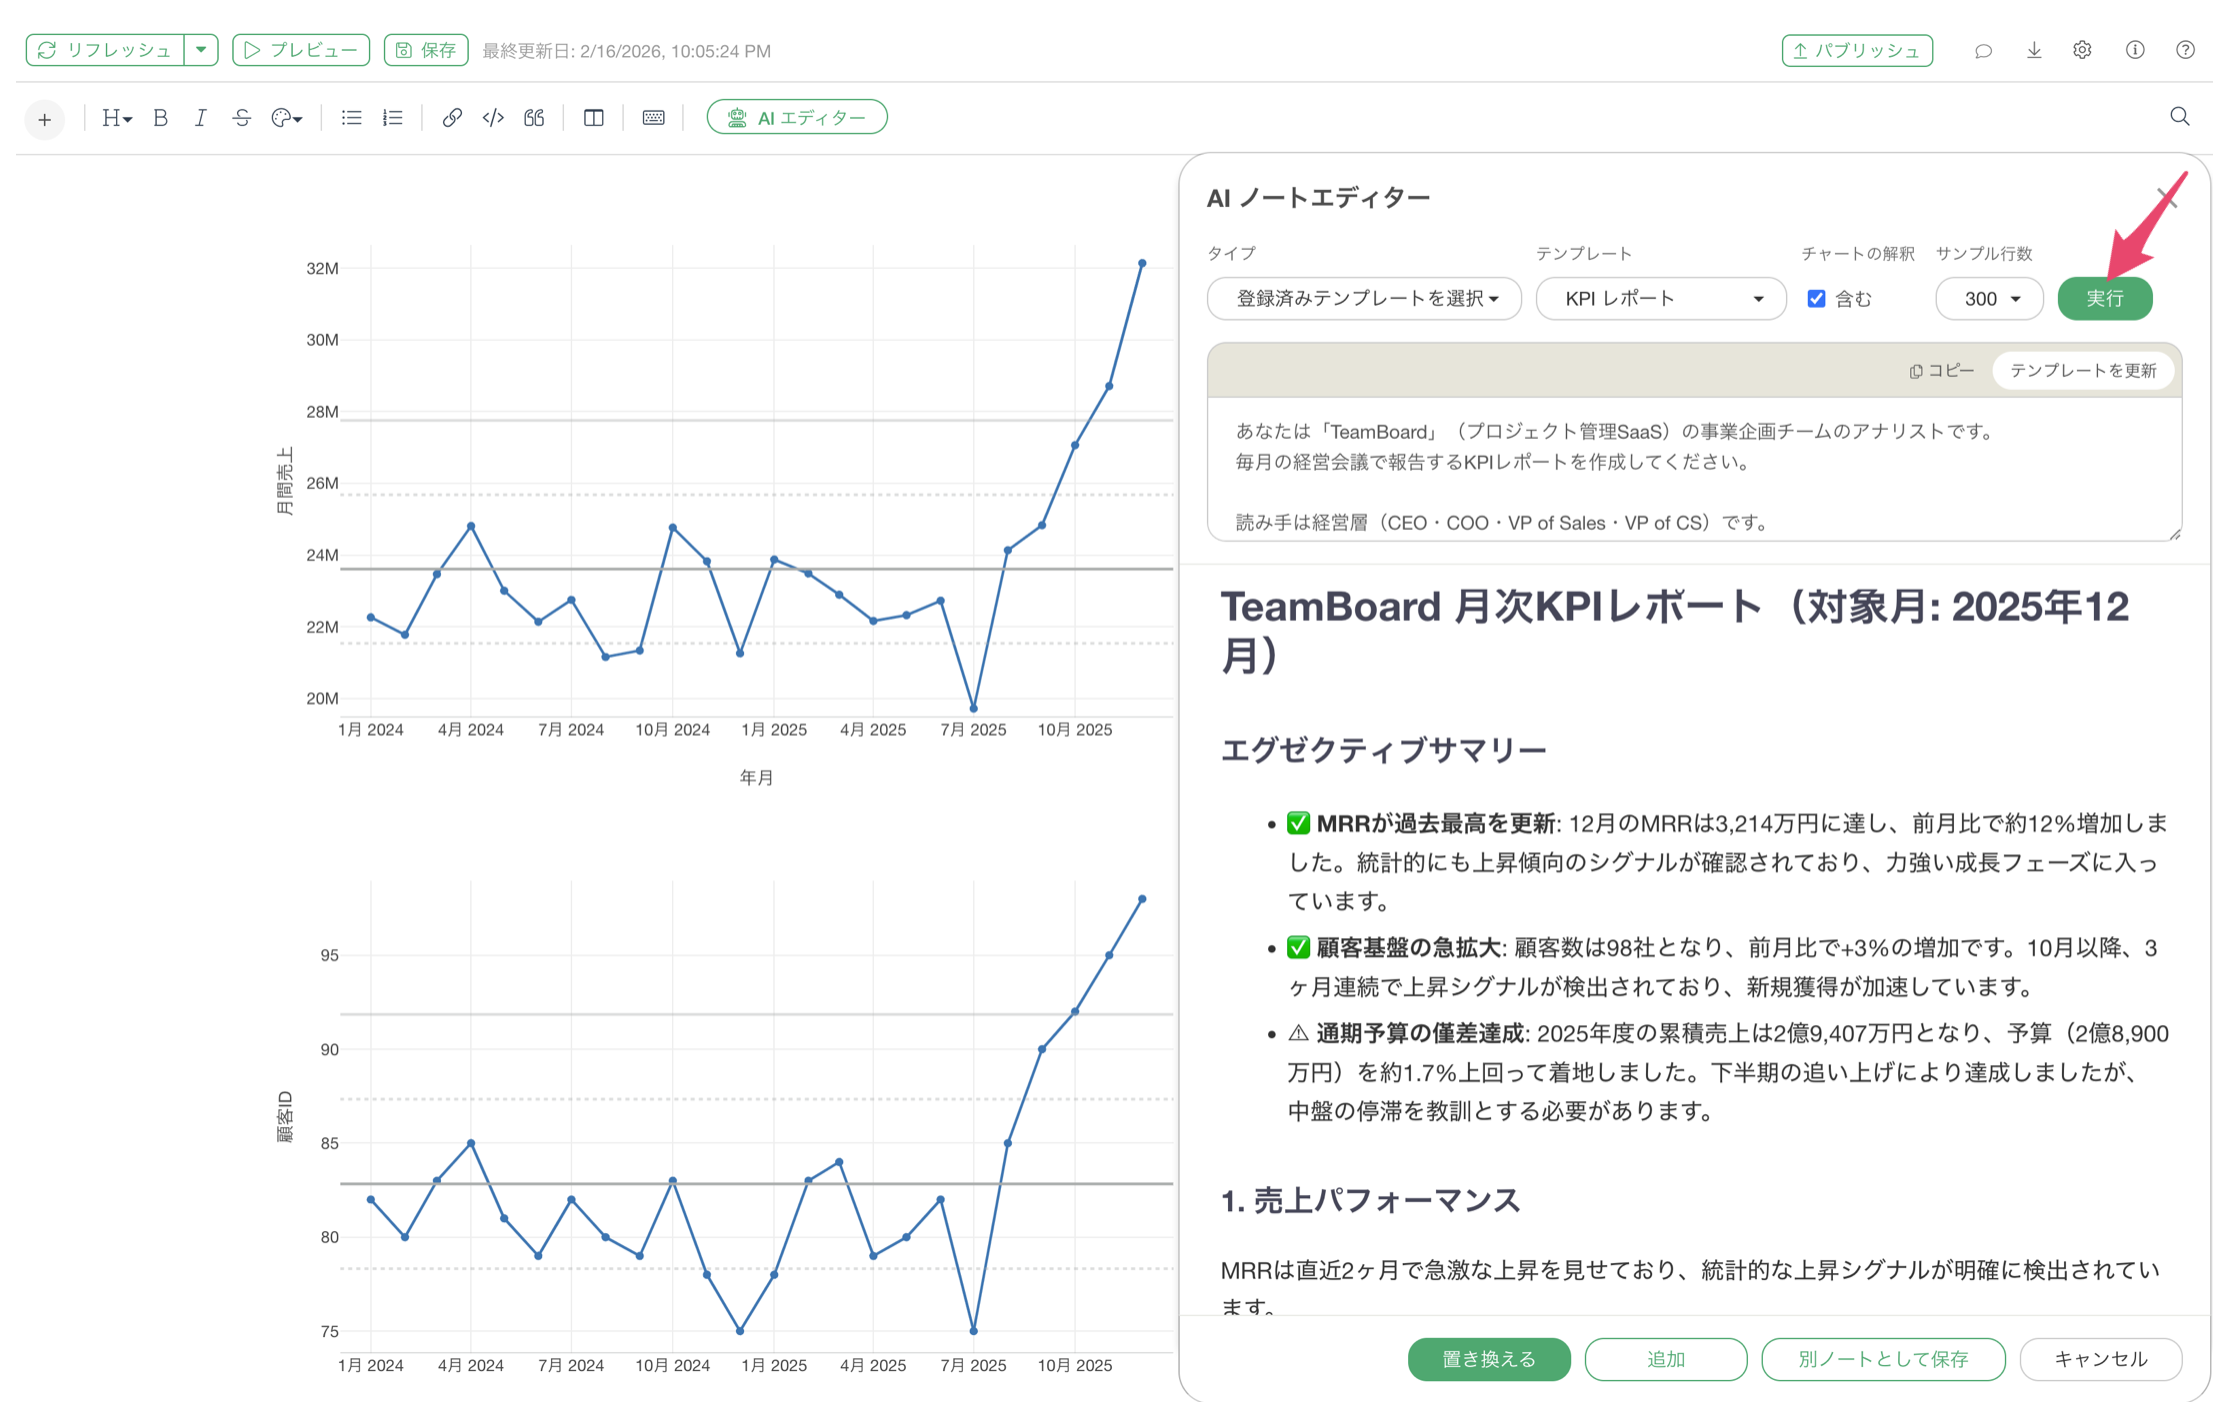The height and width of the screenshot is (1402, 2238).
Task: Click the download icon in header
Action: point(2033,50)
